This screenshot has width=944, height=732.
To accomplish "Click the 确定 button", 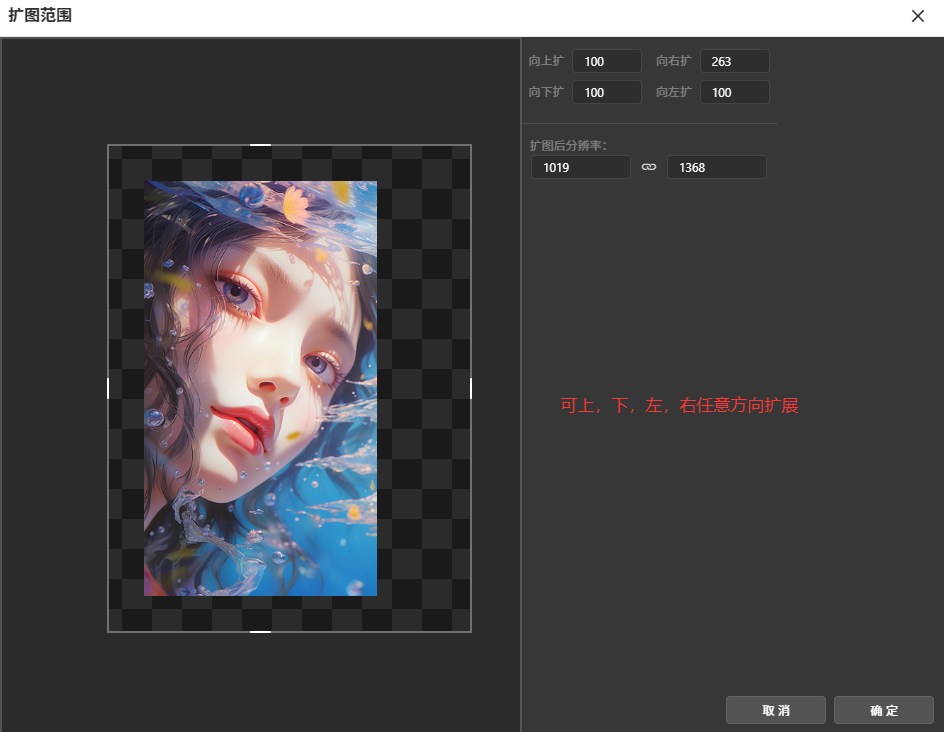I will tap(883, 710).
